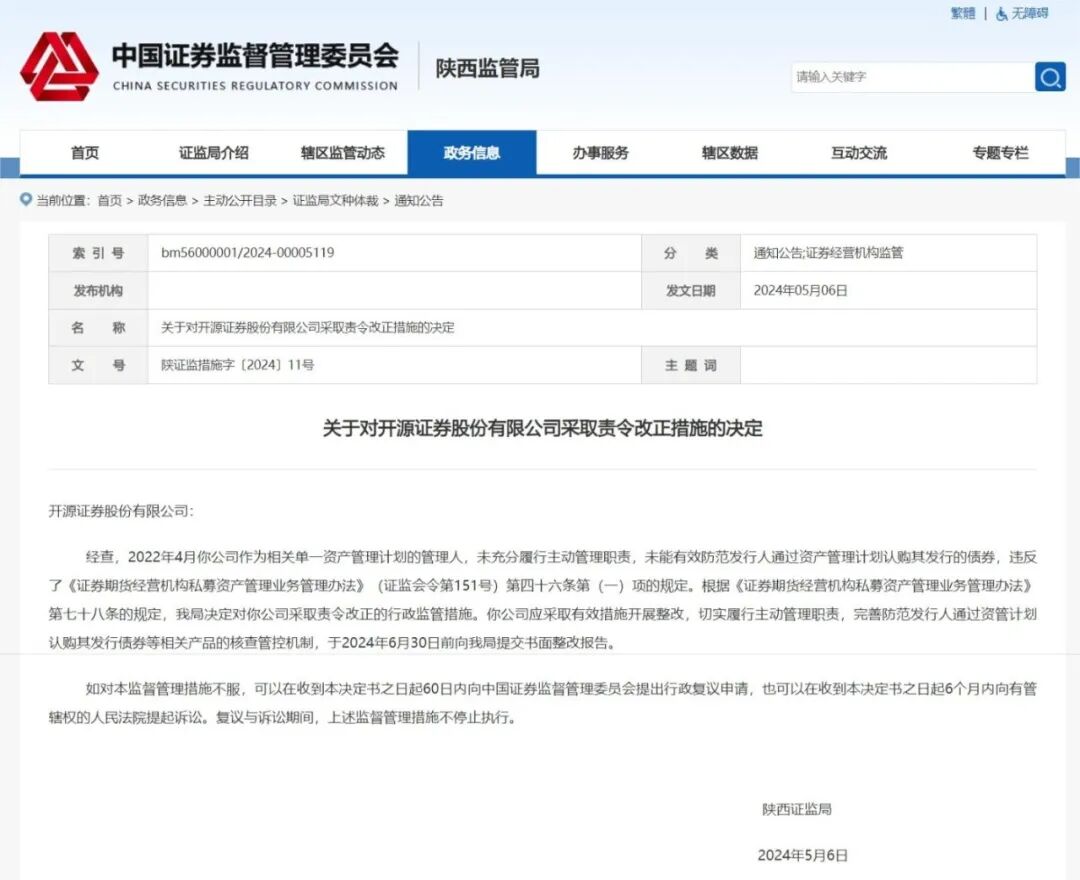This screenshot has height=880, width=1080.
Task: Click the CSRC red logo emblem
Action: click(x=59, y=67)
